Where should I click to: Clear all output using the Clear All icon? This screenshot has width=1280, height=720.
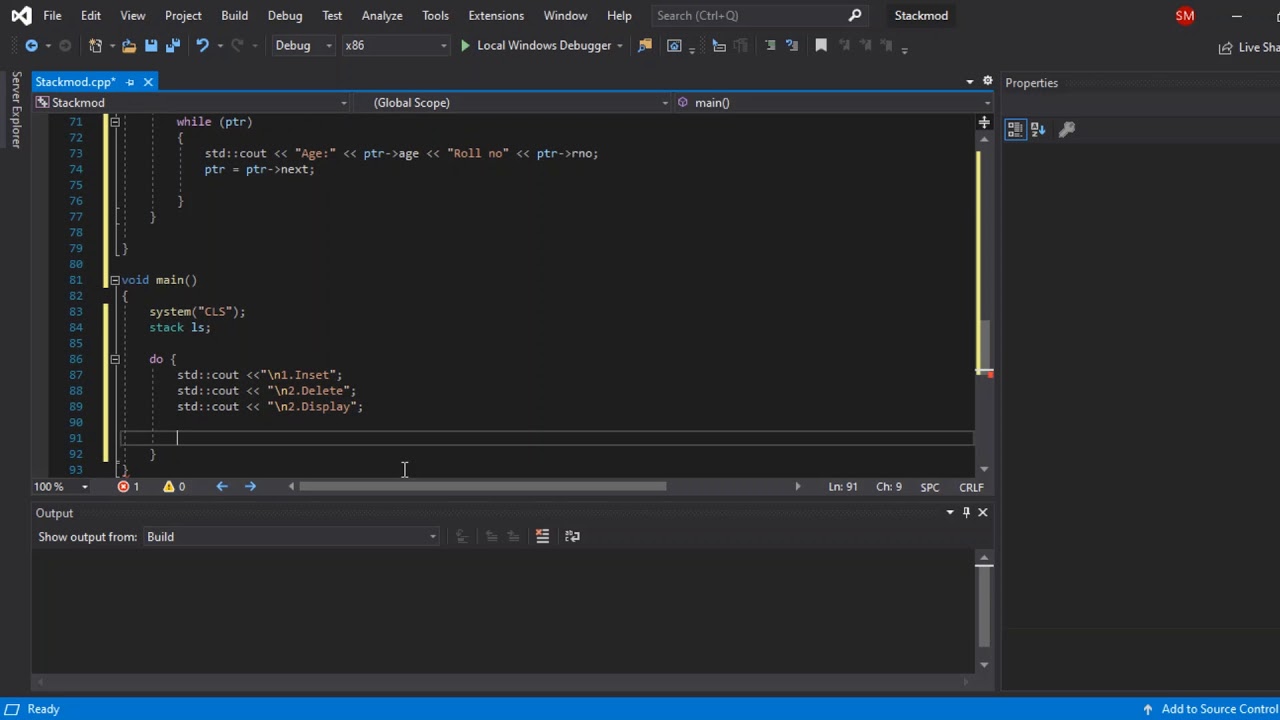coord(542,536)
